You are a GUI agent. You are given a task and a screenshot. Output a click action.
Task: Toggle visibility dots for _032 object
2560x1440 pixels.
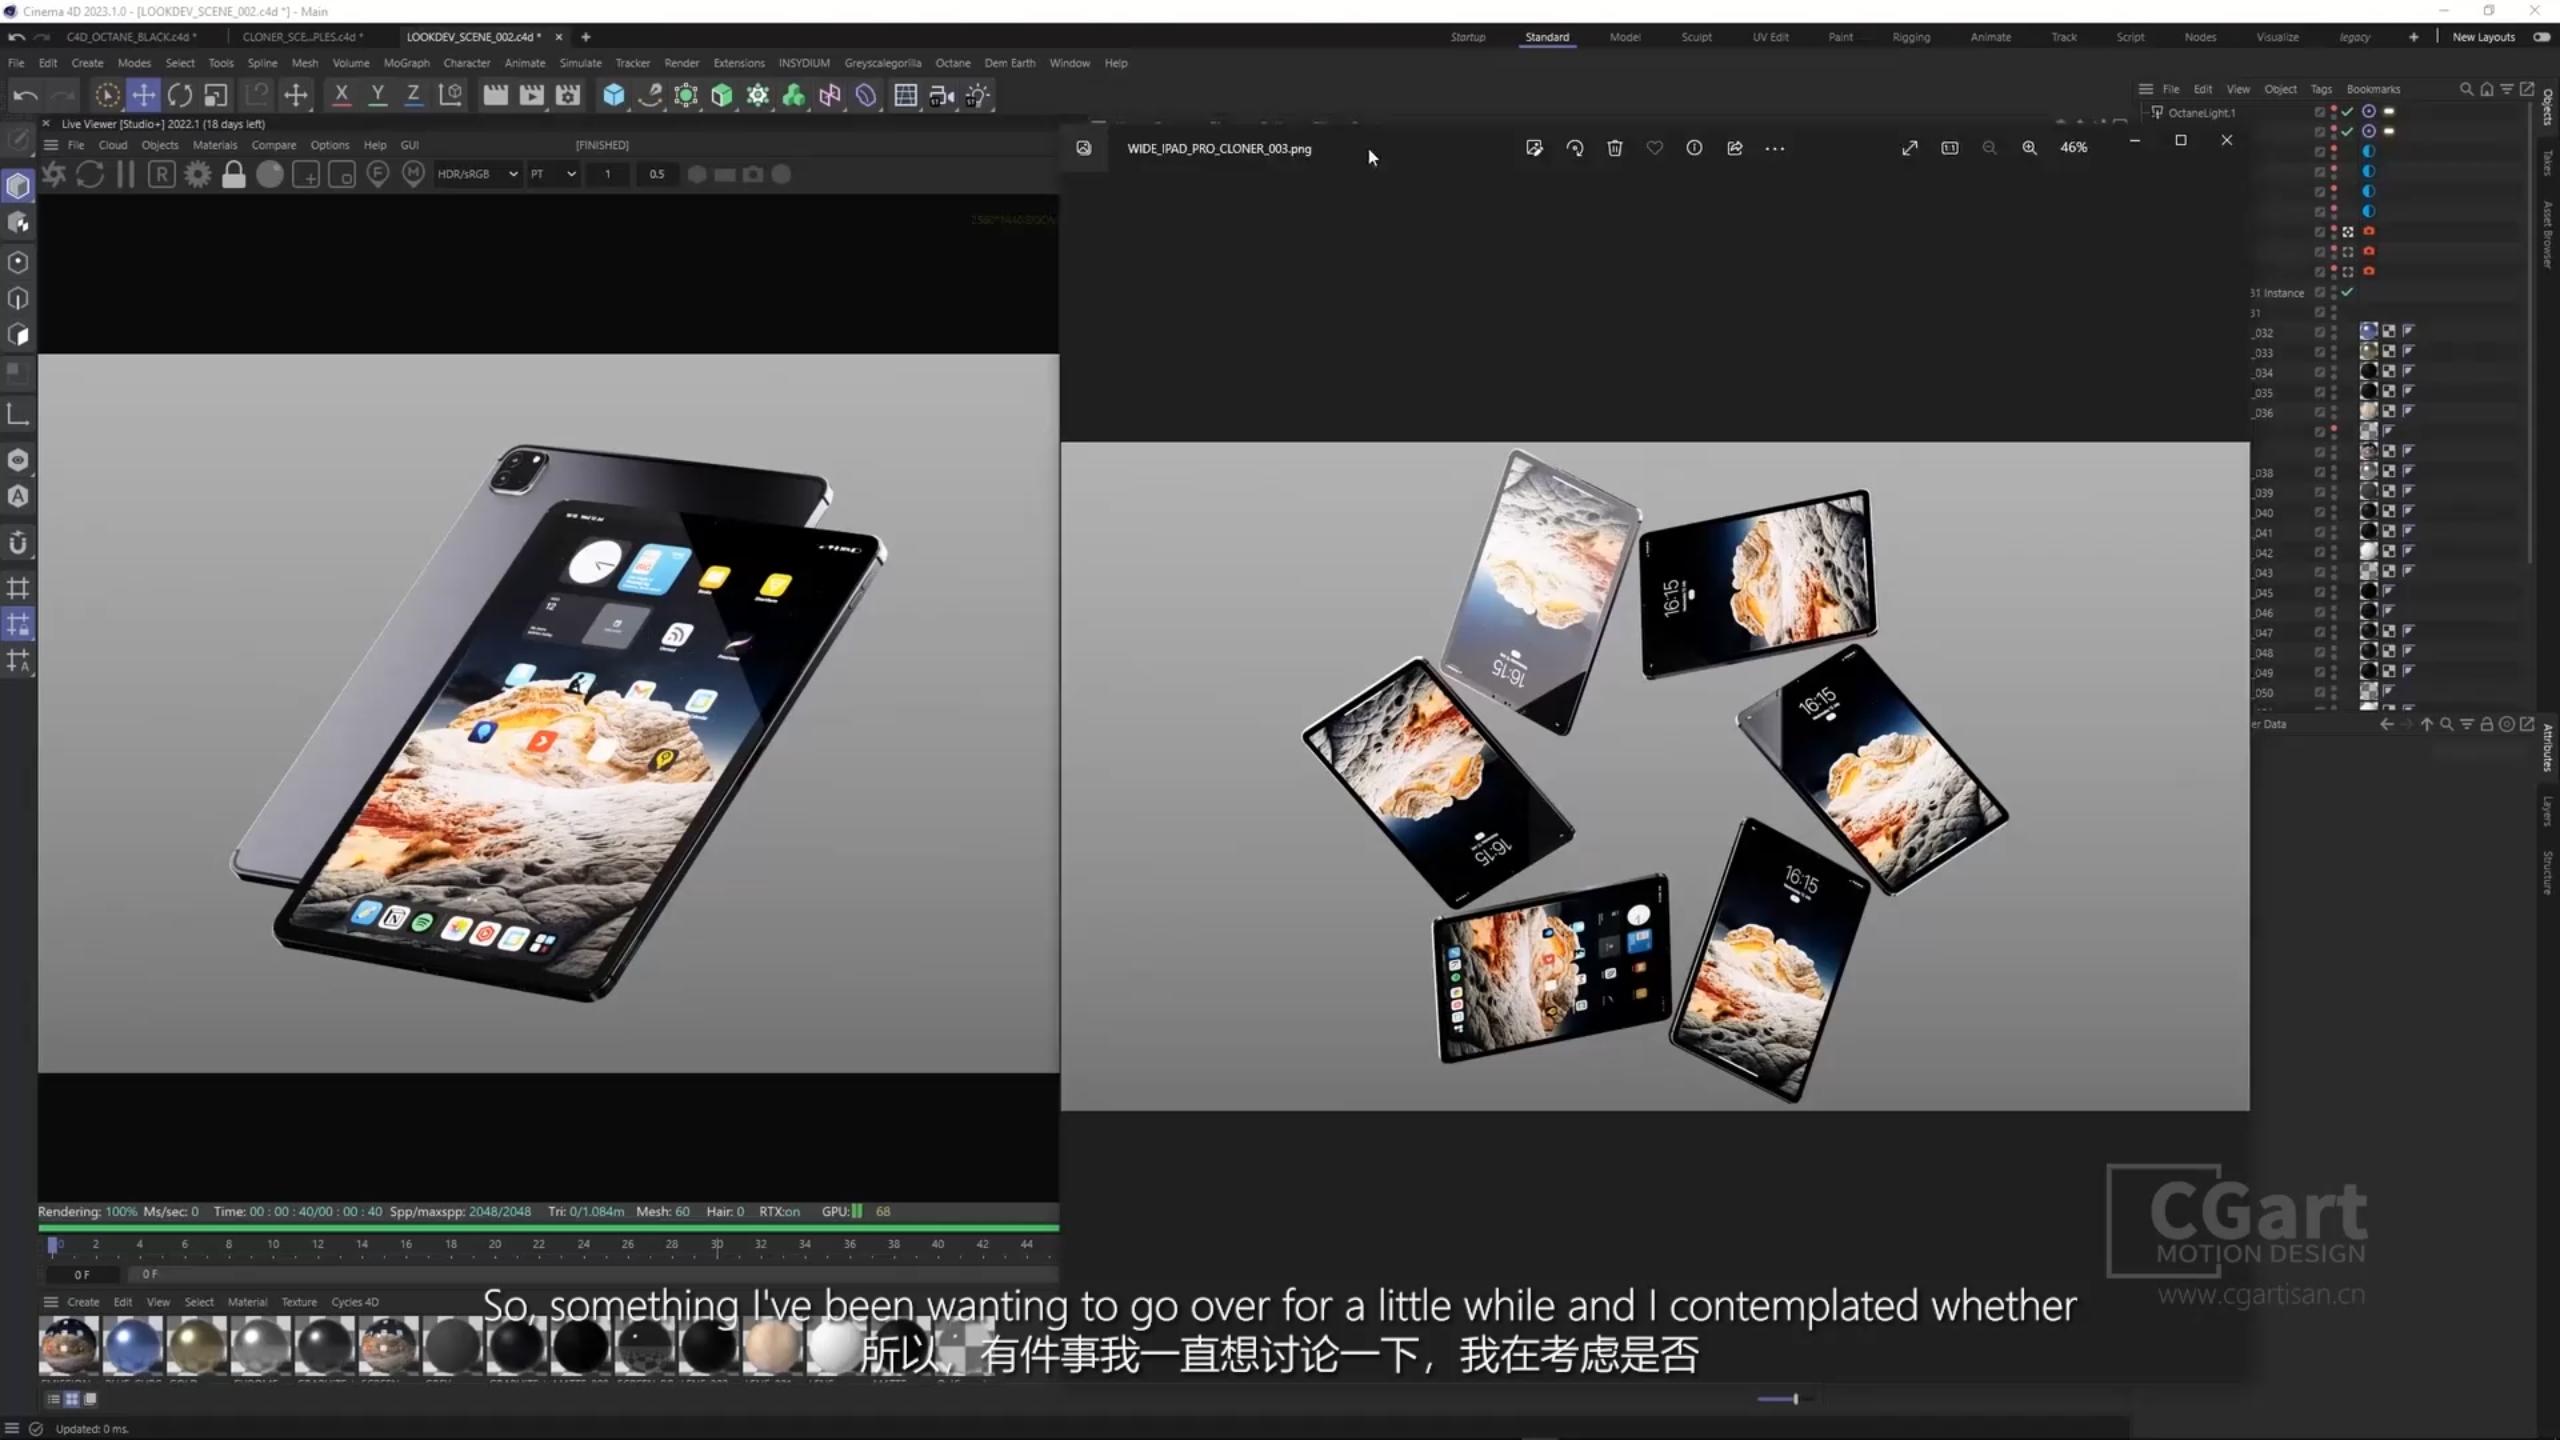[x=2334, y=332]
